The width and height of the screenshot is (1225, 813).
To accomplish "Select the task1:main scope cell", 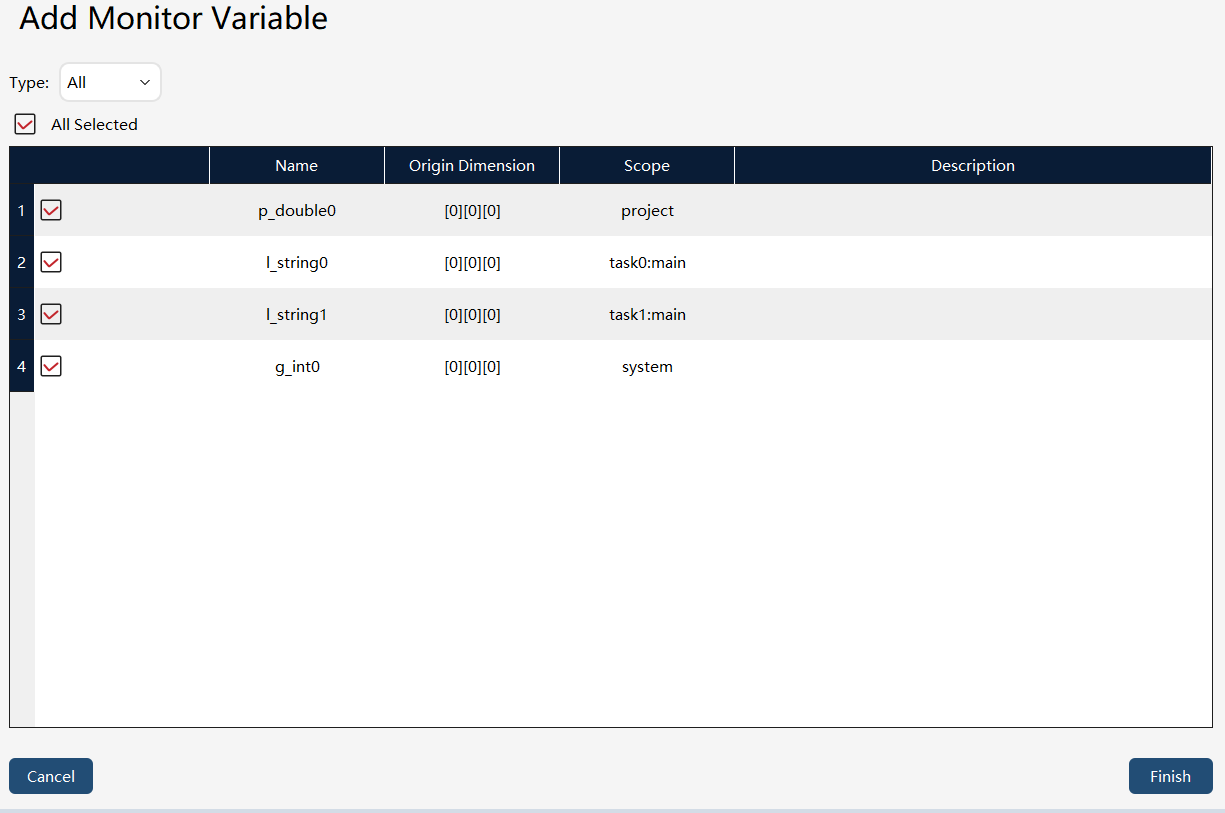I will 647,314.
